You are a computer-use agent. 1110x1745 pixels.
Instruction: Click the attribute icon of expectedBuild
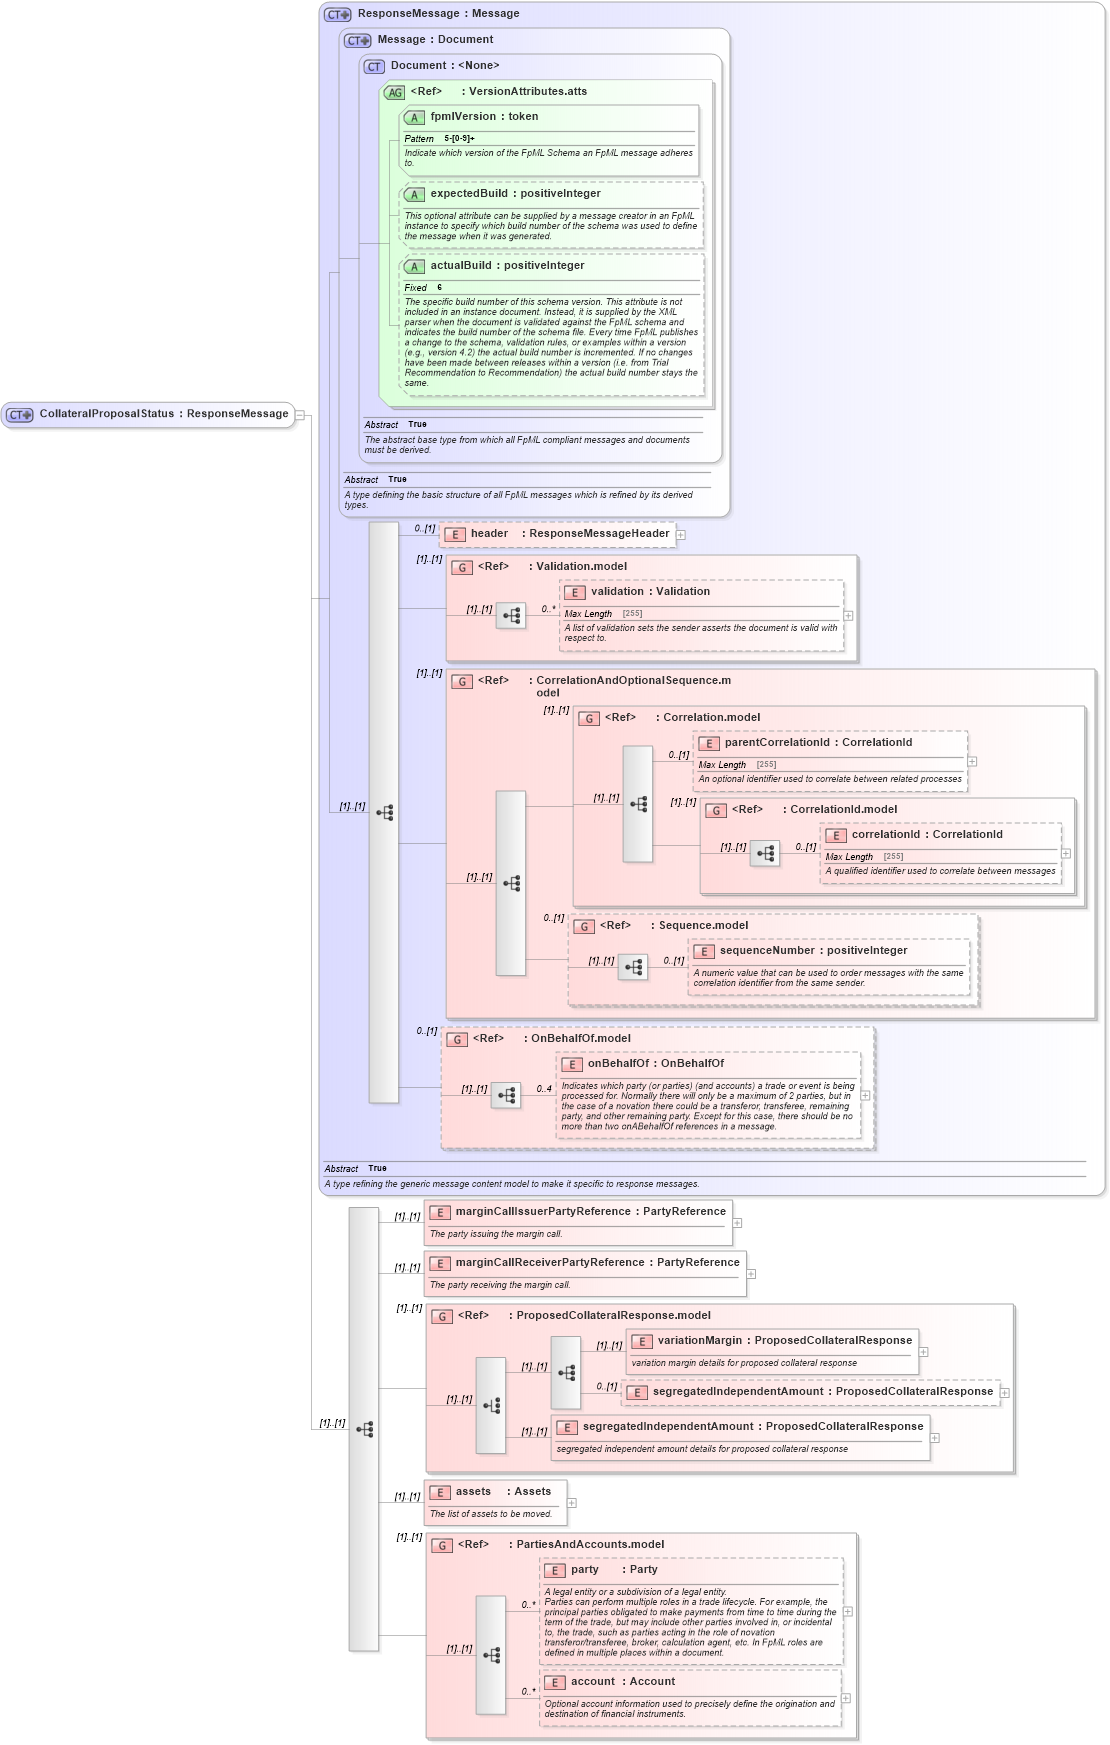(x=414, y=194)
